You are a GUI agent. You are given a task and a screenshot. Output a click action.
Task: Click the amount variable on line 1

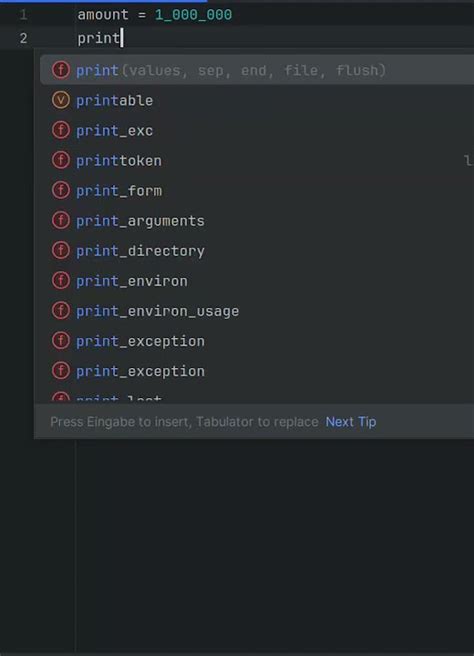pyautogui.click(x=103, y=15)
